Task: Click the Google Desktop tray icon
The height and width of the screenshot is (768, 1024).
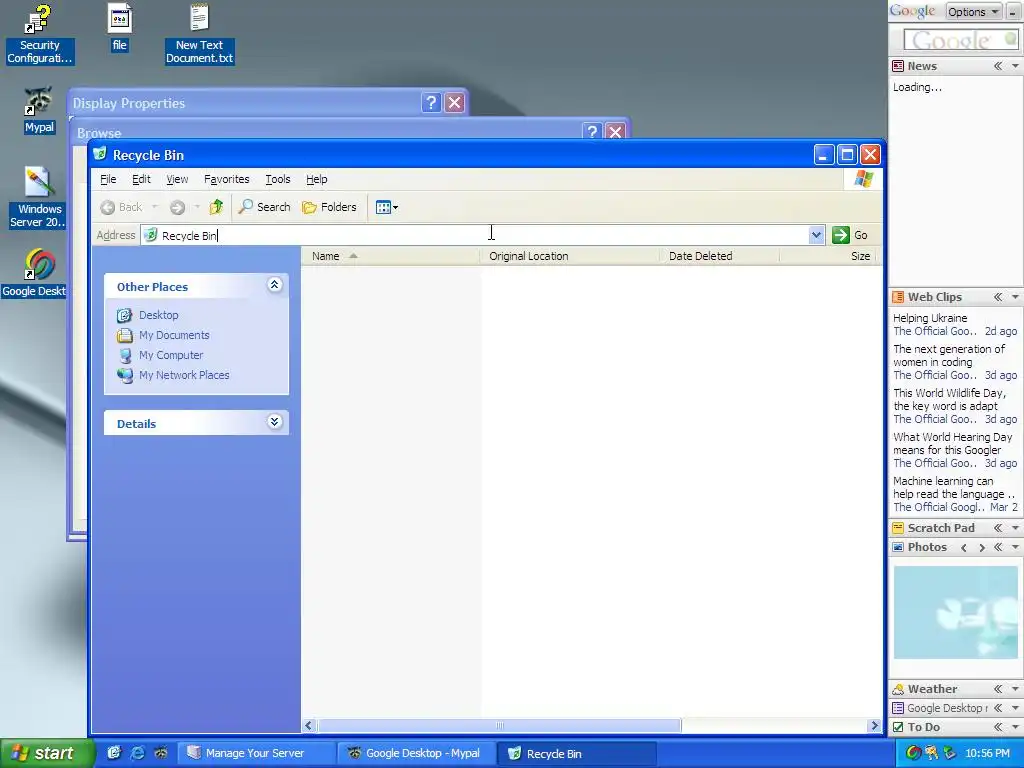Action: pos(913,753)
